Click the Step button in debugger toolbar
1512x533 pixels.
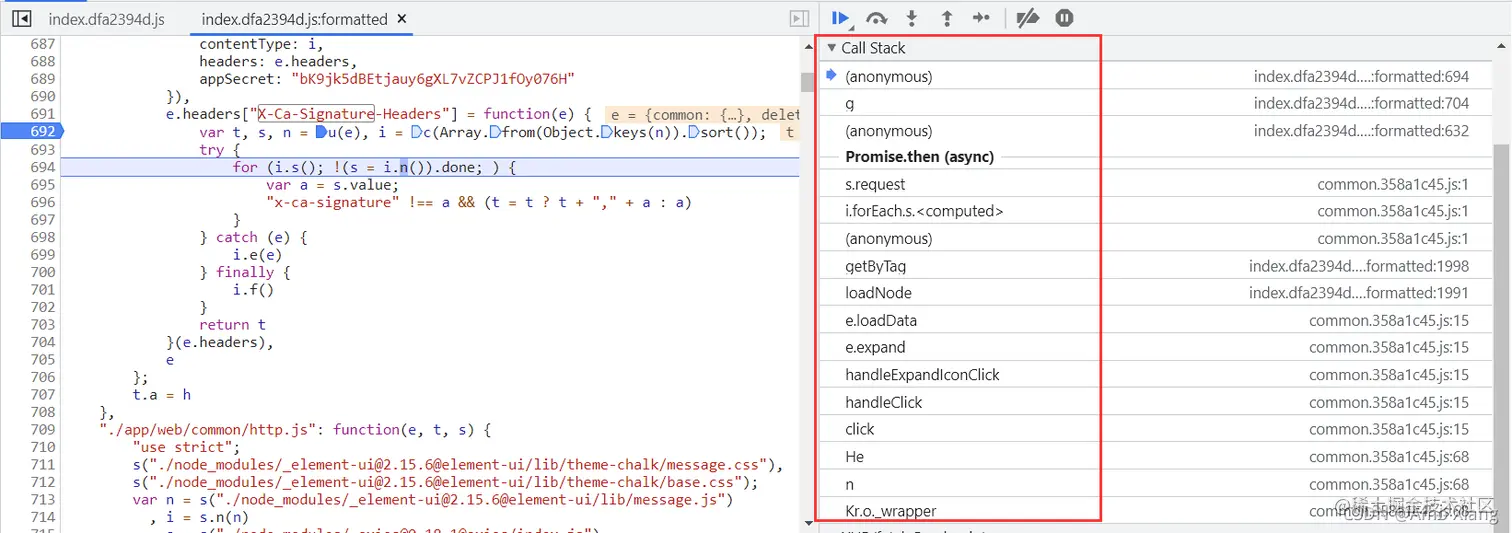[981, 18]
